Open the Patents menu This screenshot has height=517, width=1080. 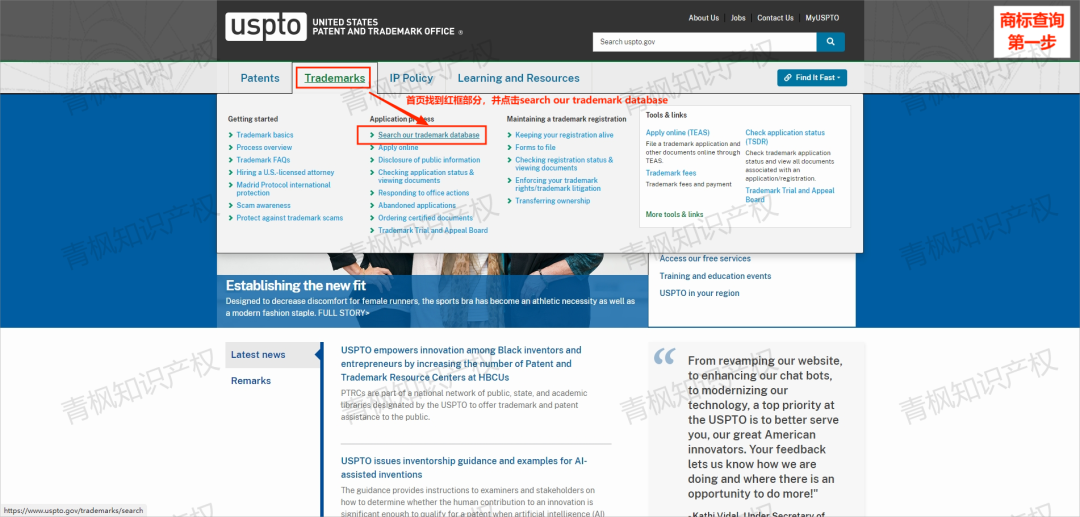260,78
